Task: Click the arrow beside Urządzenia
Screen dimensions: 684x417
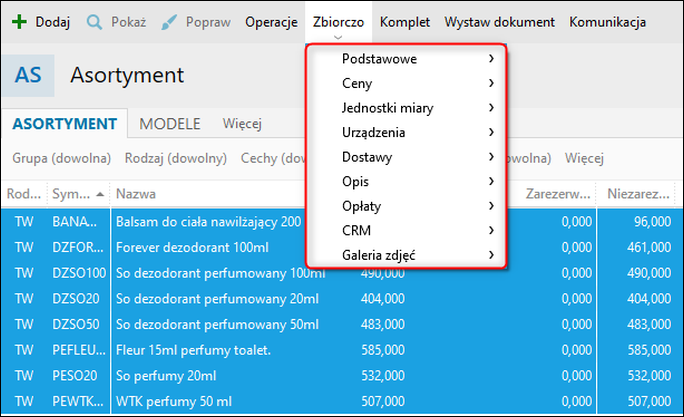Action: [x=491, y=132]
